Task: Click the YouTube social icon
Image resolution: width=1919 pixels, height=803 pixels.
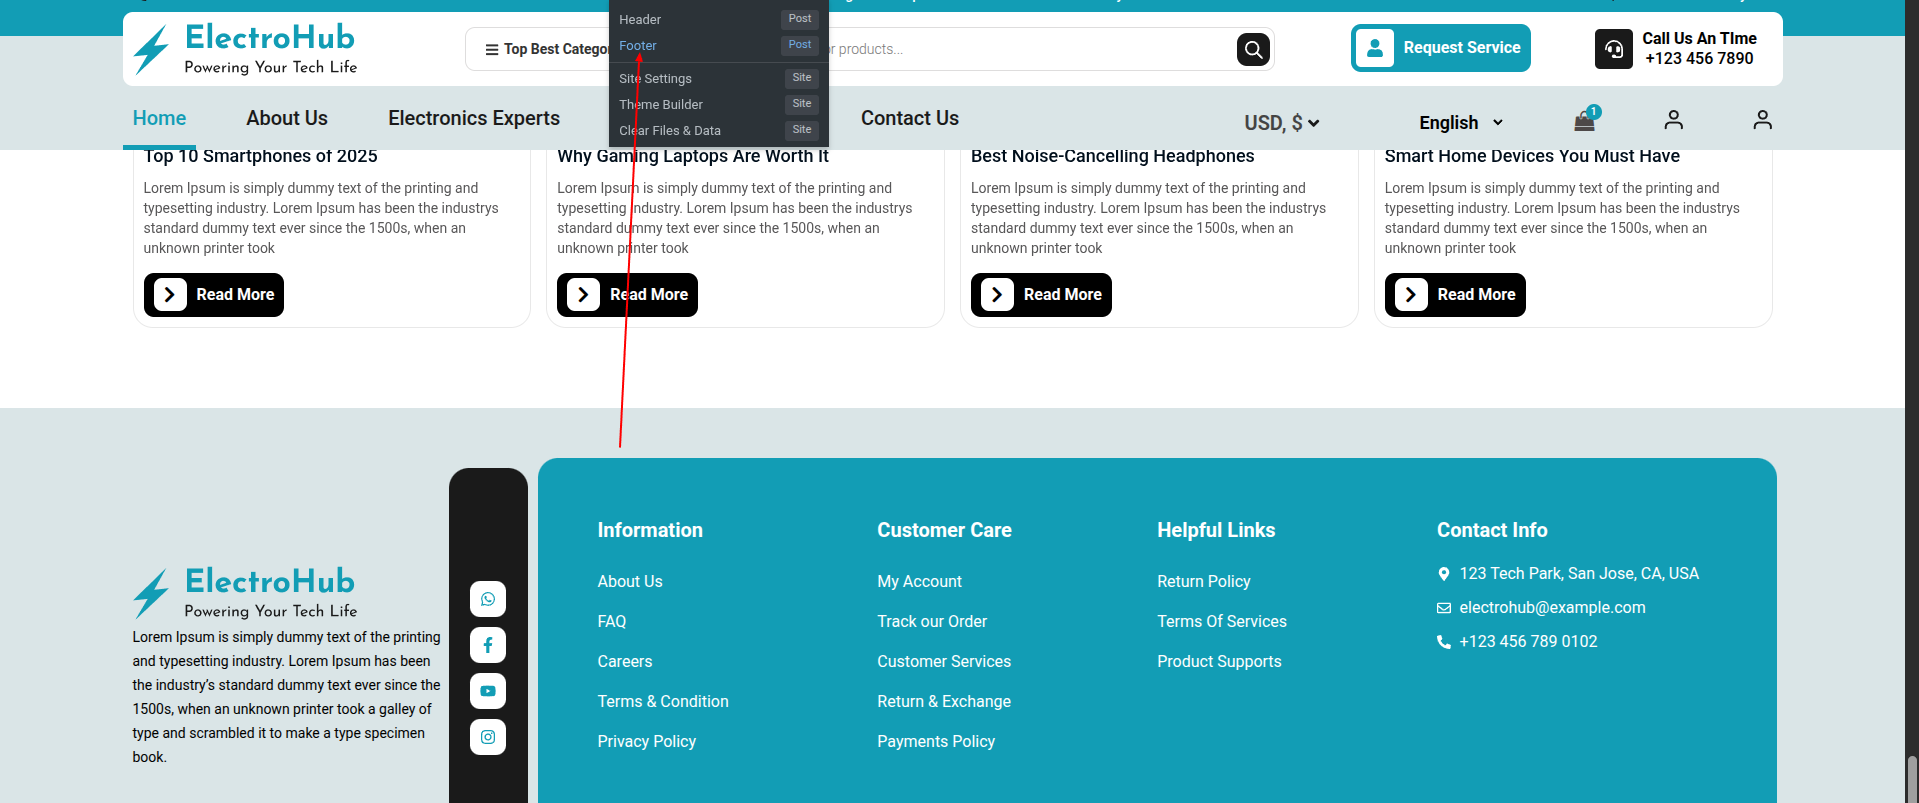Action: pos(488,691)
